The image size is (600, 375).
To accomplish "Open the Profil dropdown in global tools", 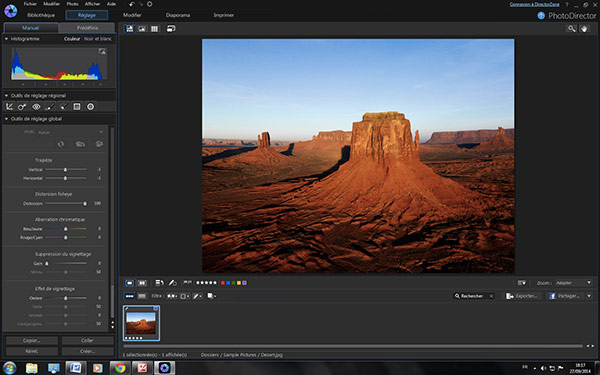I will [70, 132].
